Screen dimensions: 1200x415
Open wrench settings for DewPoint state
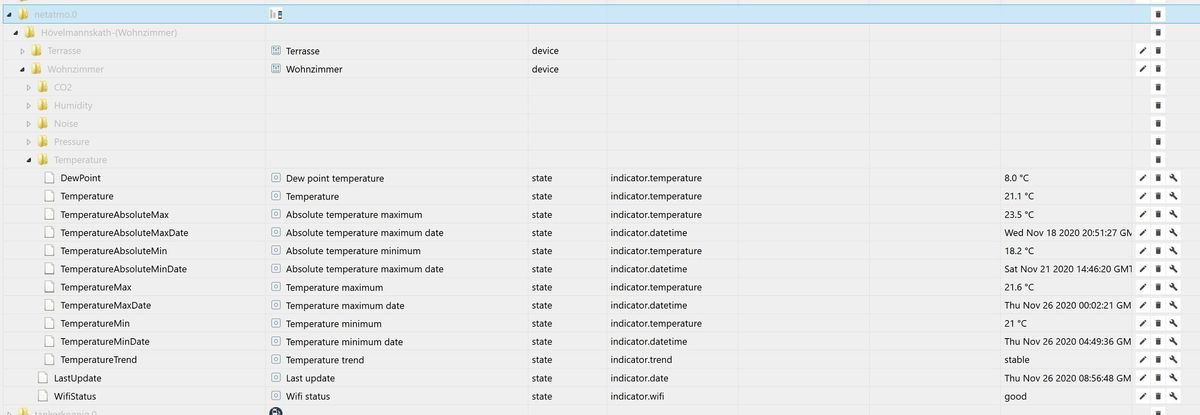pyautogui.click(x=1174, y=178)
